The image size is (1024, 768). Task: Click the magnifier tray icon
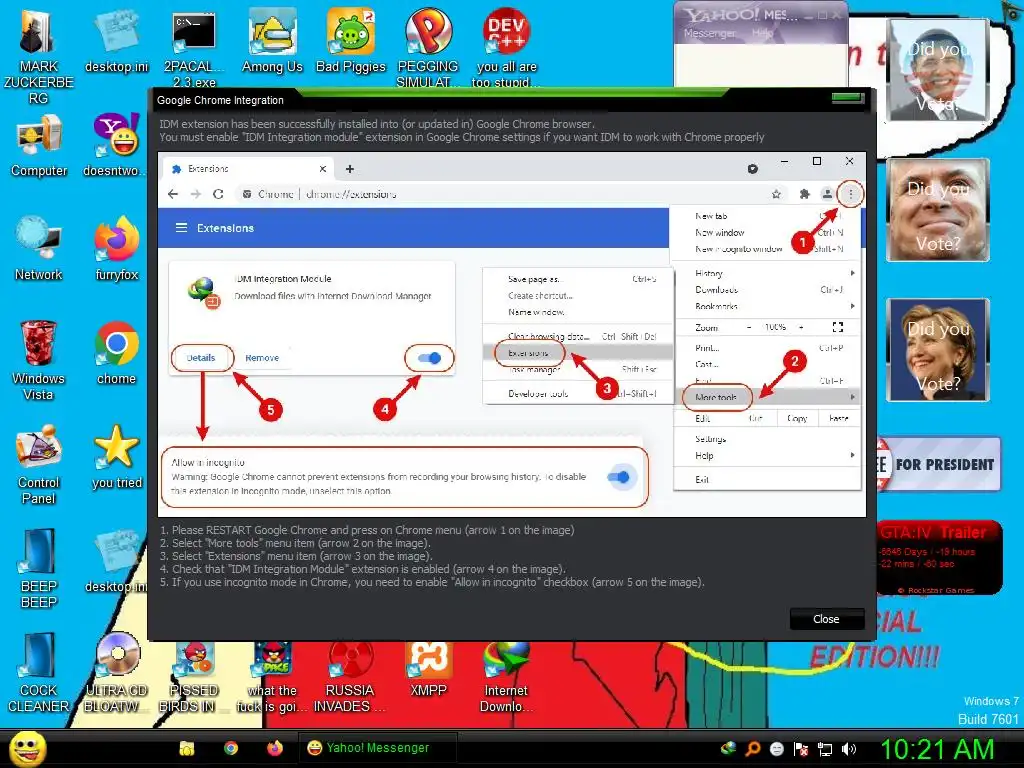[x=752, y=749]
